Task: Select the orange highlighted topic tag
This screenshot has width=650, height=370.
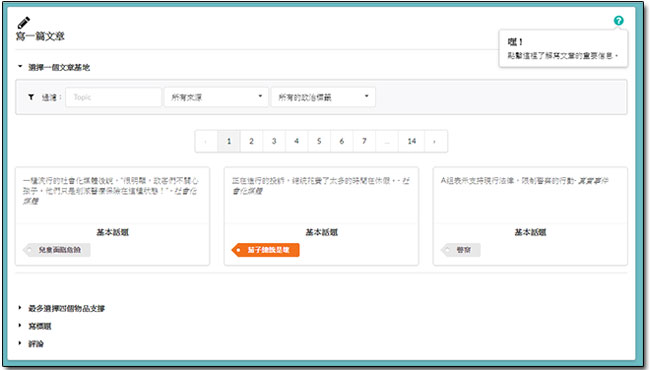Action: pyautogui.click(x=265, y=250)
